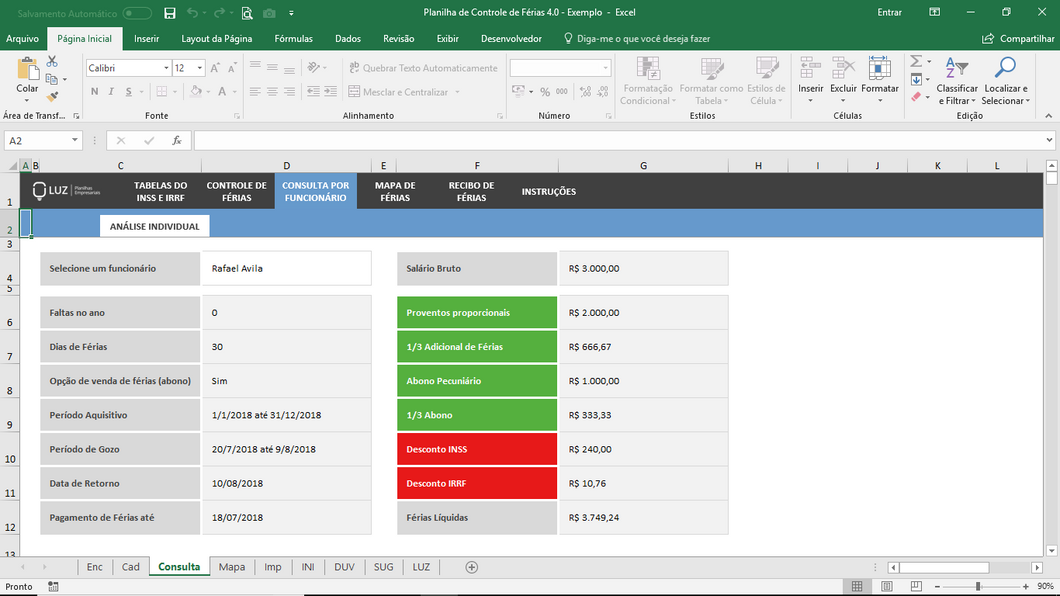Switch to the Inserir ribbon tab

point(147,39)
